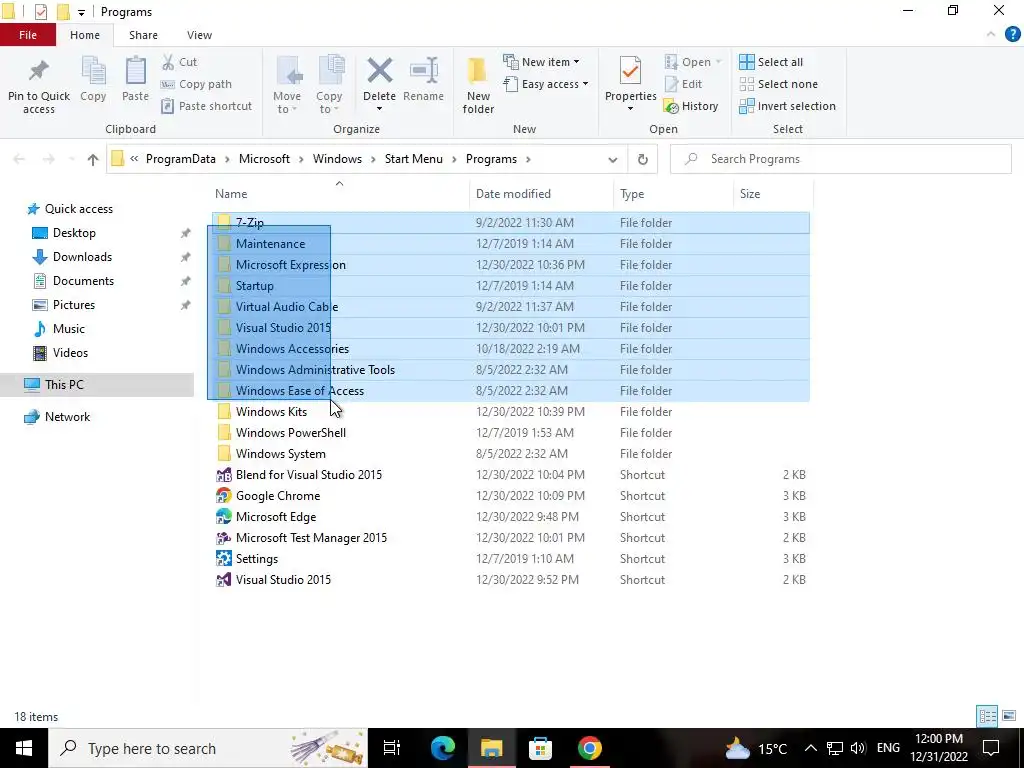This screenshot has width=1024, height=768.
Task: Expand the Open command dropdown
Action: (x=718, y=62)
